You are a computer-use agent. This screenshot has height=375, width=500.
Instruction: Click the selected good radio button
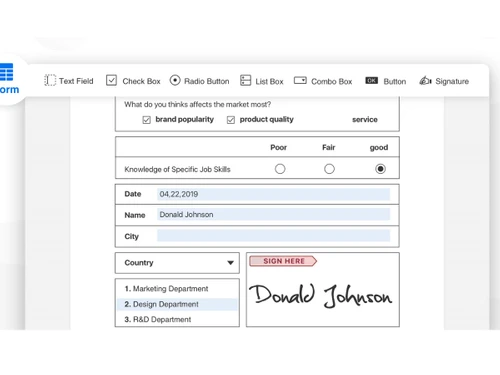[380, 169]
